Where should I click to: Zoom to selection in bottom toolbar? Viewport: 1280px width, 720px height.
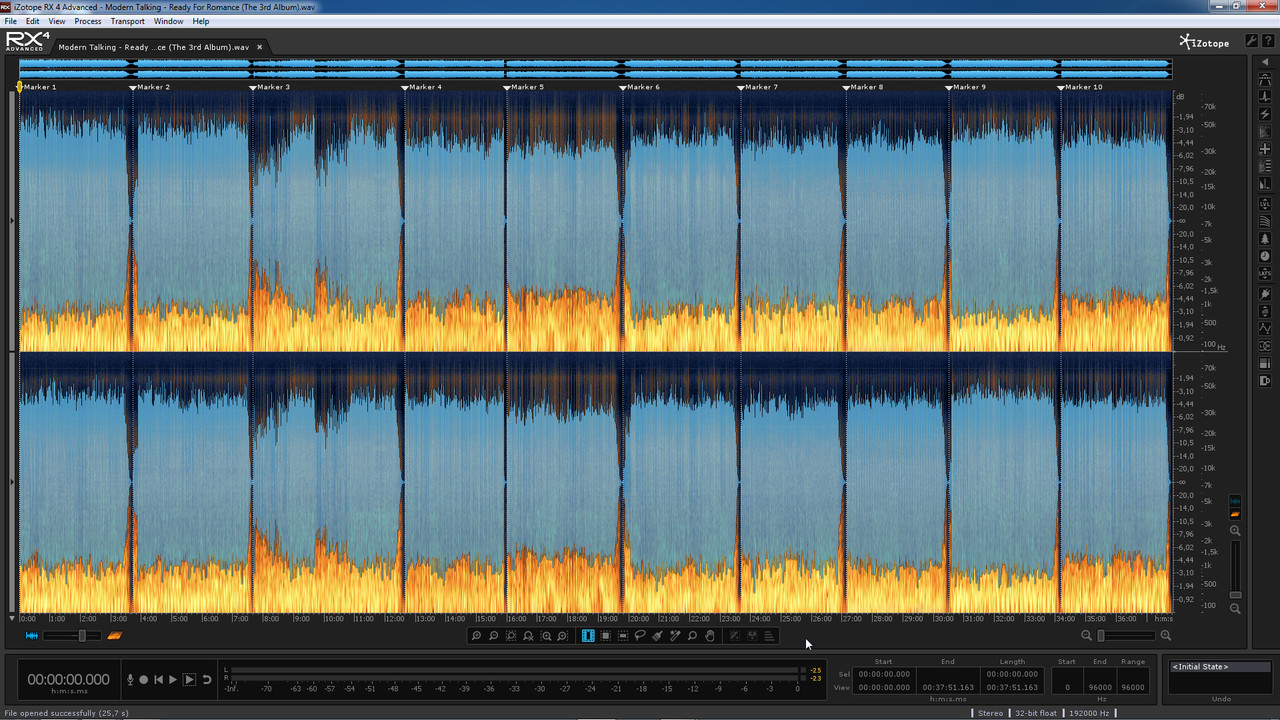[511, 636]
